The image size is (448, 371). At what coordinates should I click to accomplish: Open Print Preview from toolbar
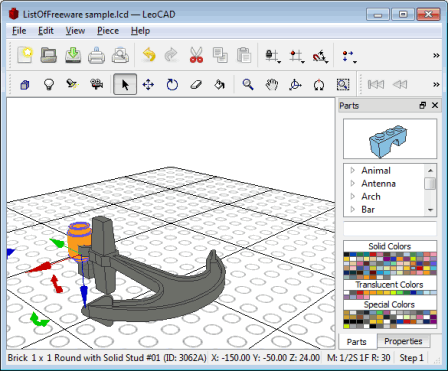tap(120, 55)
